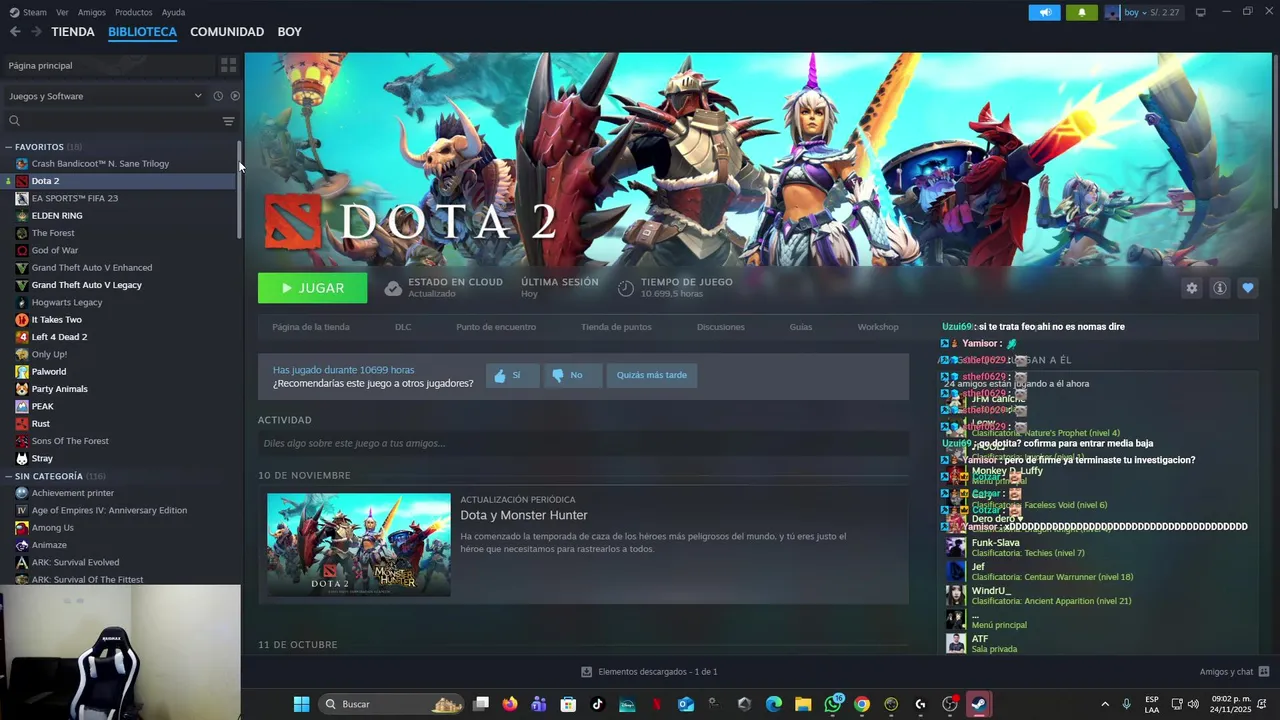Open Dota 2 settings gear
This screenshot has height=720, width=1280.
1191,288
